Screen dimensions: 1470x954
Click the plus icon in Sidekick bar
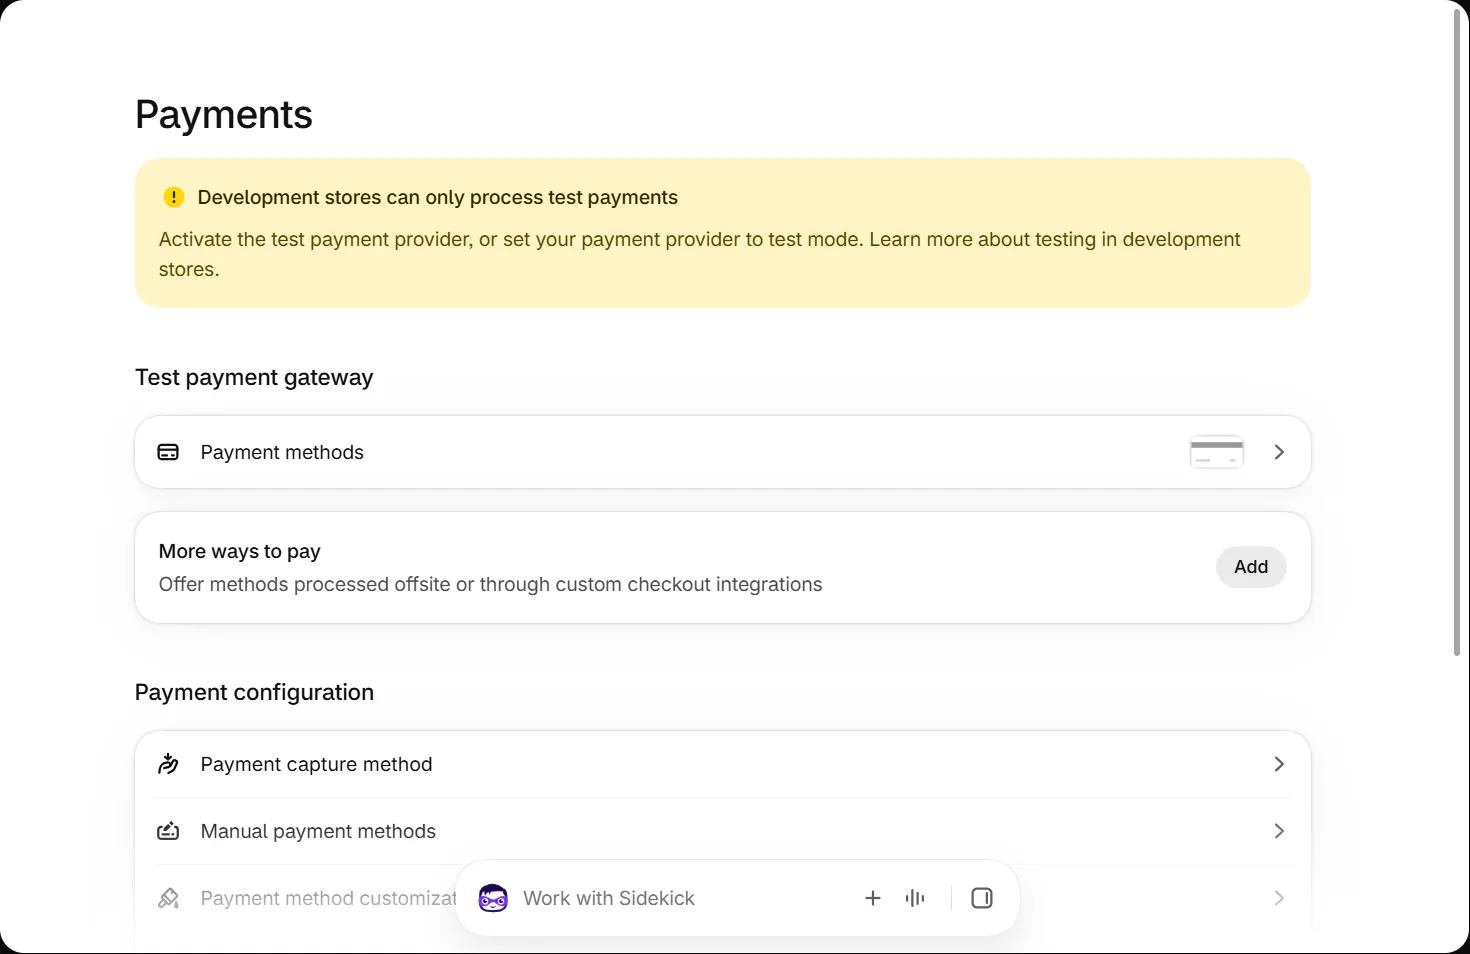[873, 898]
